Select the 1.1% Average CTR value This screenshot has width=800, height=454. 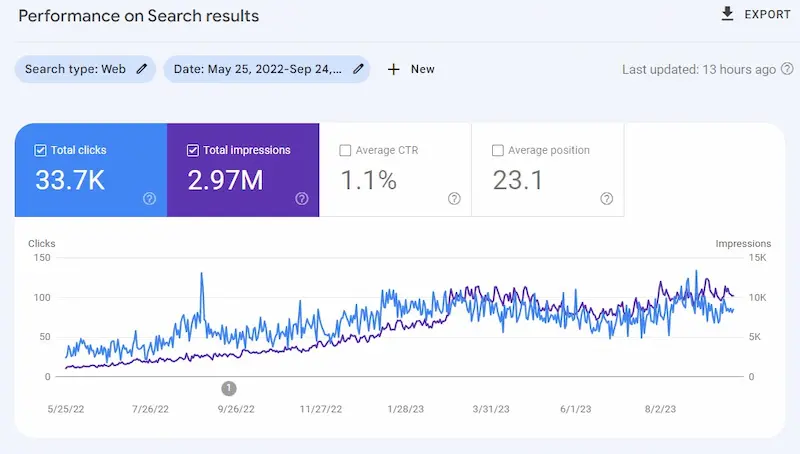click(x=369, y=181)
